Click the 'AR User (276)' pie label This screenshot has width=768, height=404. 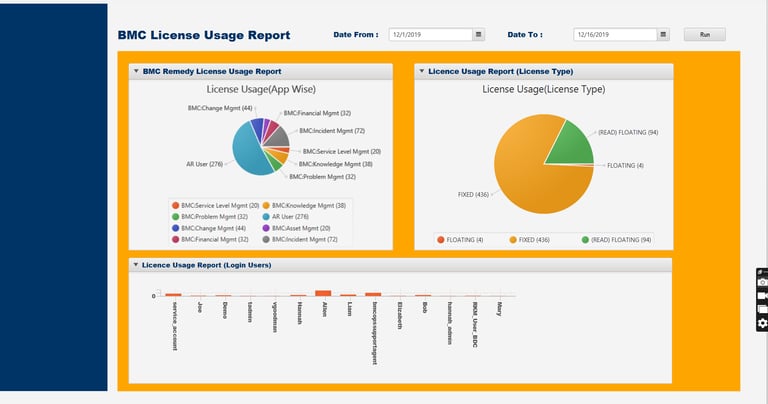204,164
